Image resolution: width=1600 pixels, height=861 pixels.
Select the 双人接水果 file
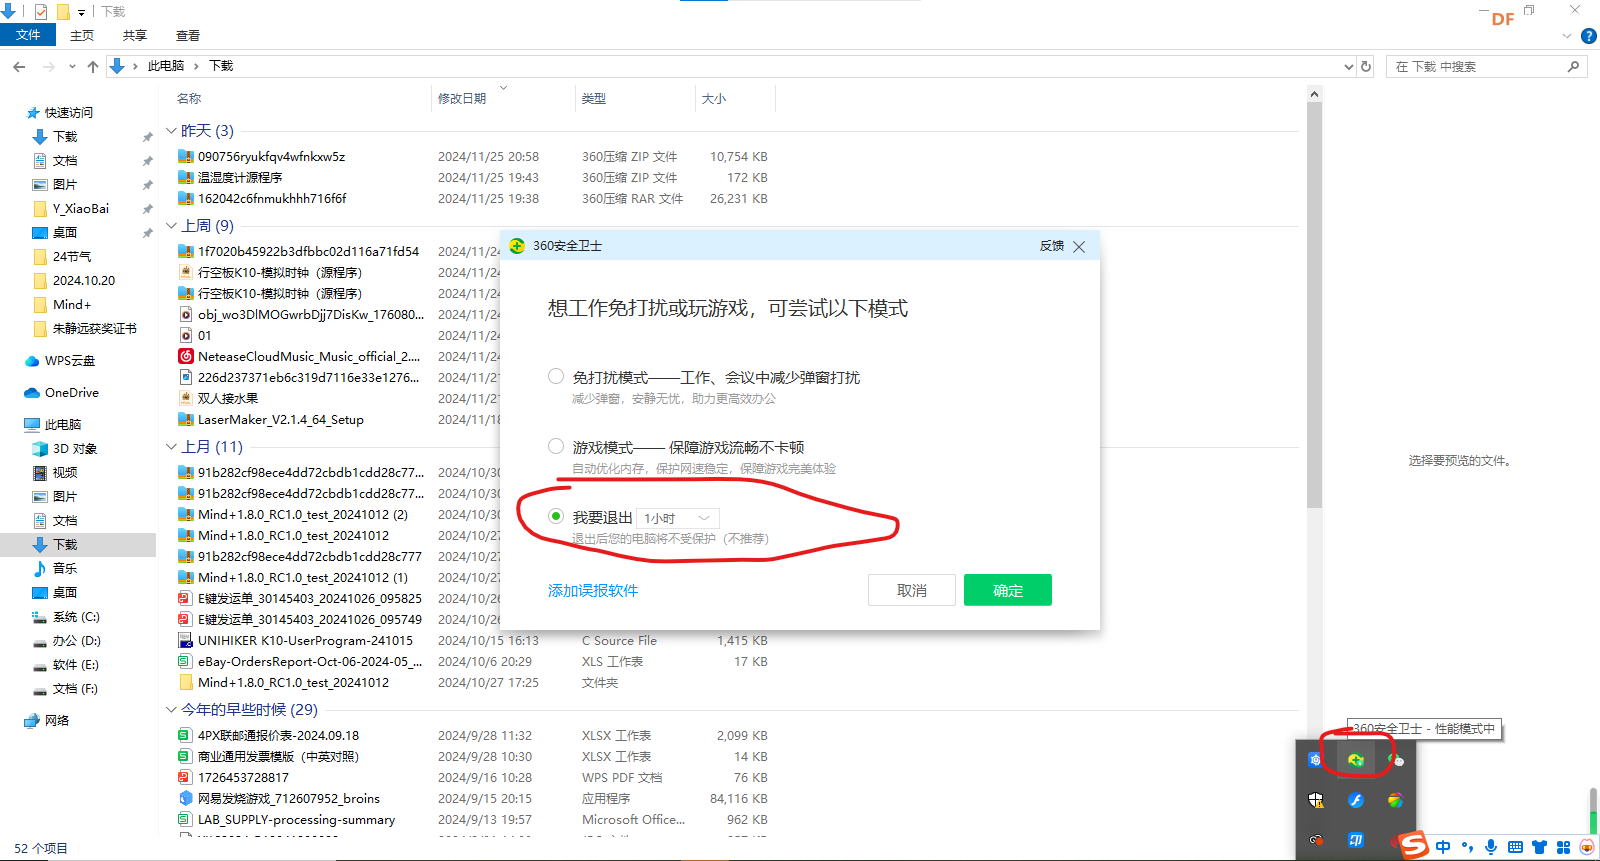[x=228, y=398]
